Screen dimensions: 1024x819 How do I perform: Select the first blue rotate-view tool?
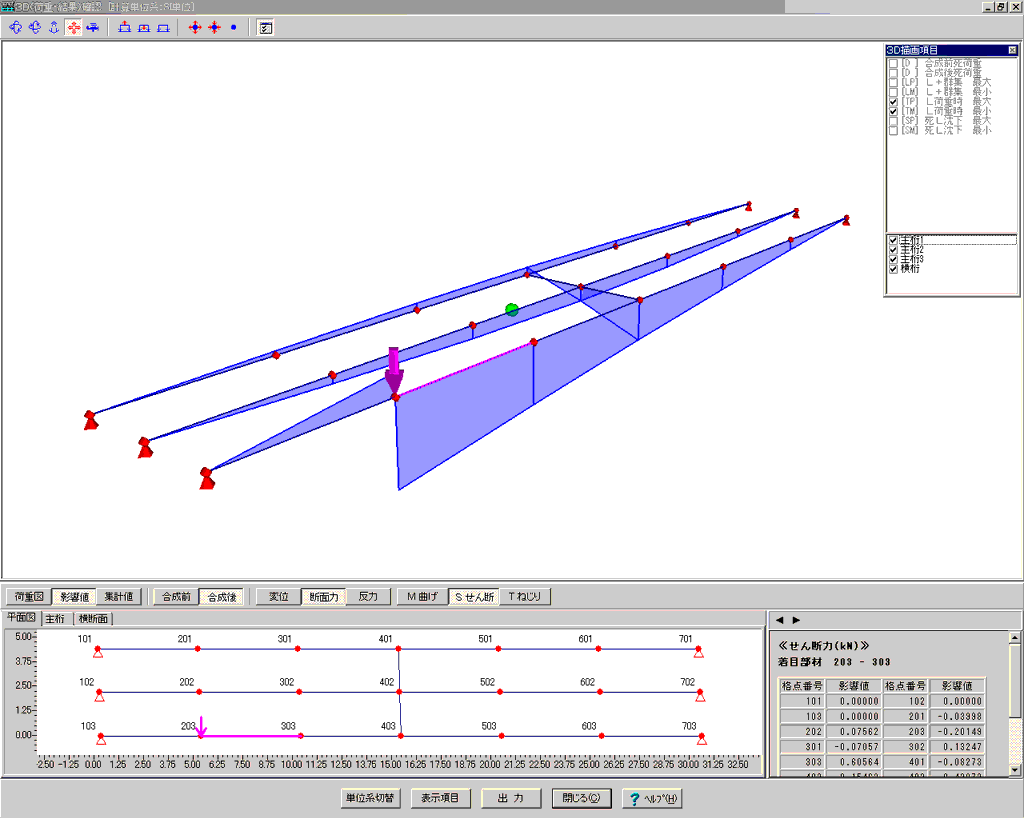tap(16, 27)
